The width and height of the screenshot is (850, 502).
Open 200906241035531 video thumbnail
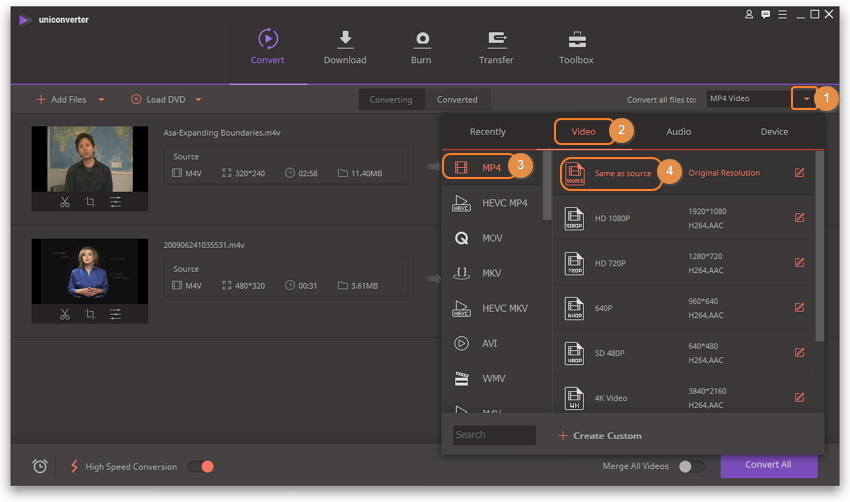click(x=90, y=271)
